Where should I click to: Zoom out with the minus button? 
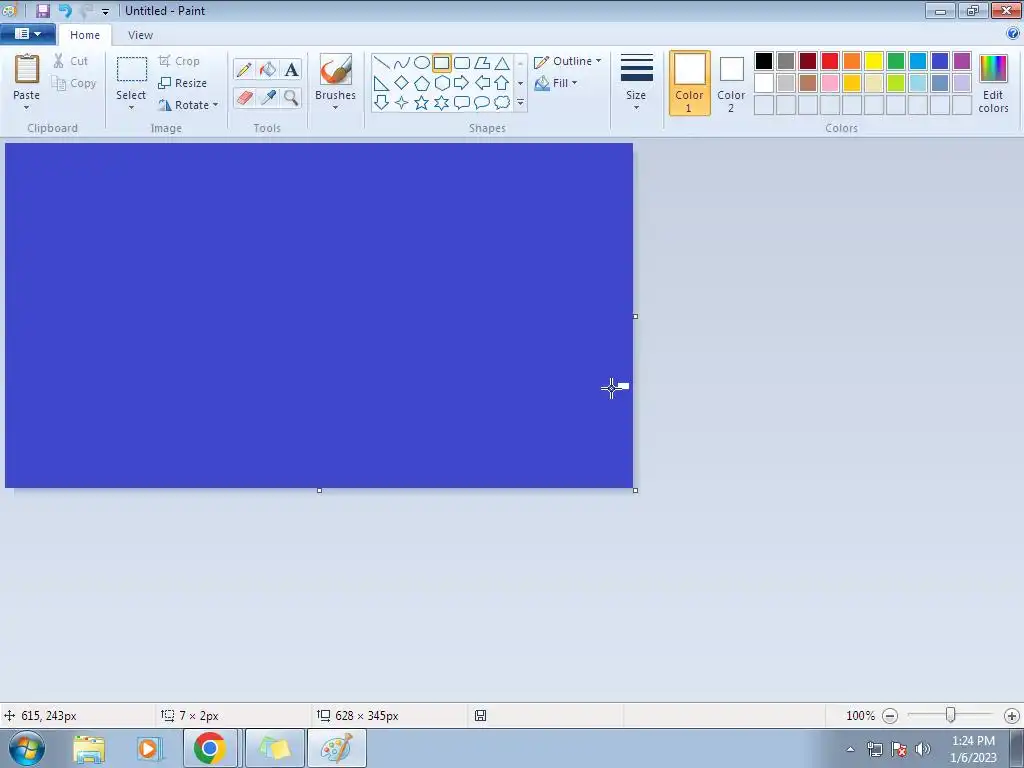pos(889,716)
